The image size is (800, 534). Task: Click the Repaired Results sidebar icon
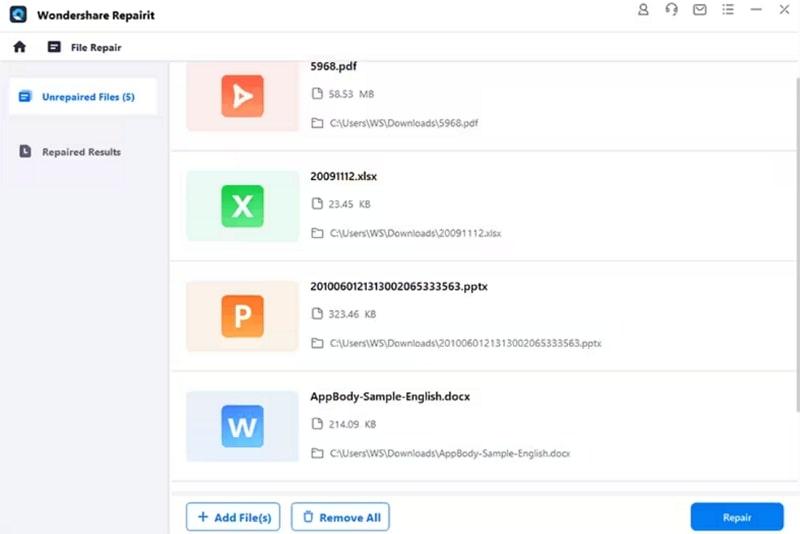coord(25,151)
